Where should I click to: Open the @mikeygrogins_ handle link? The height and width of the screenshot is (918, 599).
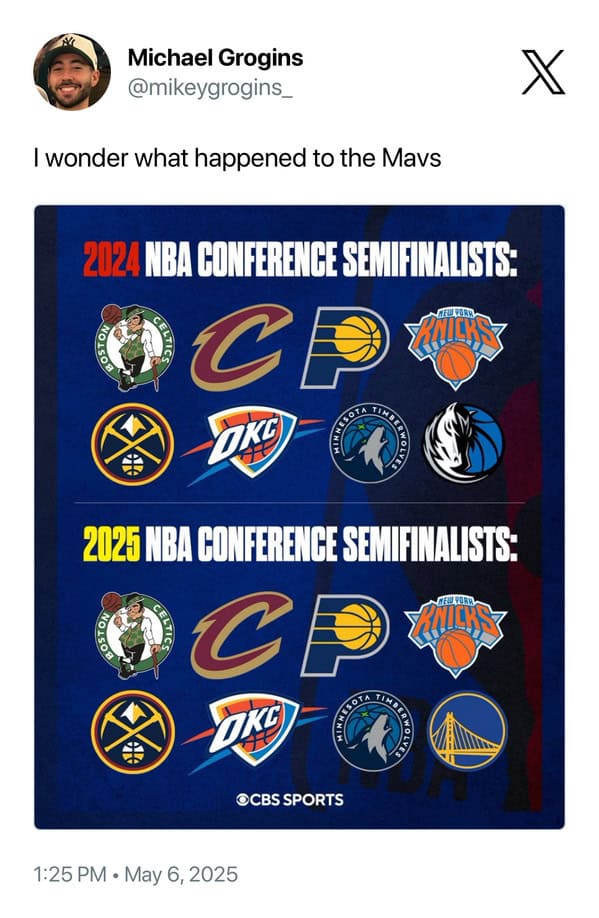[210, 87]
